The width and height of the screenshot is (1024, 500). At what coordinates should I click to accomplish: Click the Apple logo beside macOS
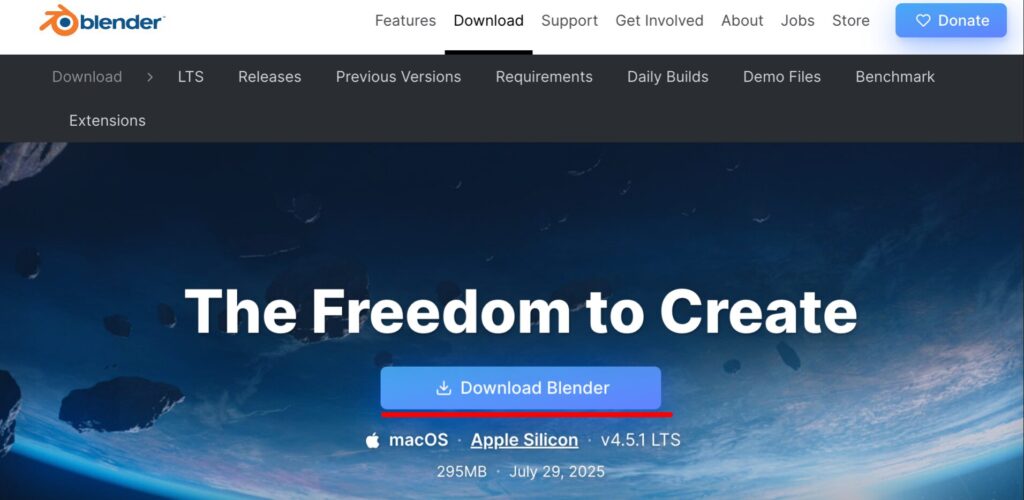(x=372, y=440)
